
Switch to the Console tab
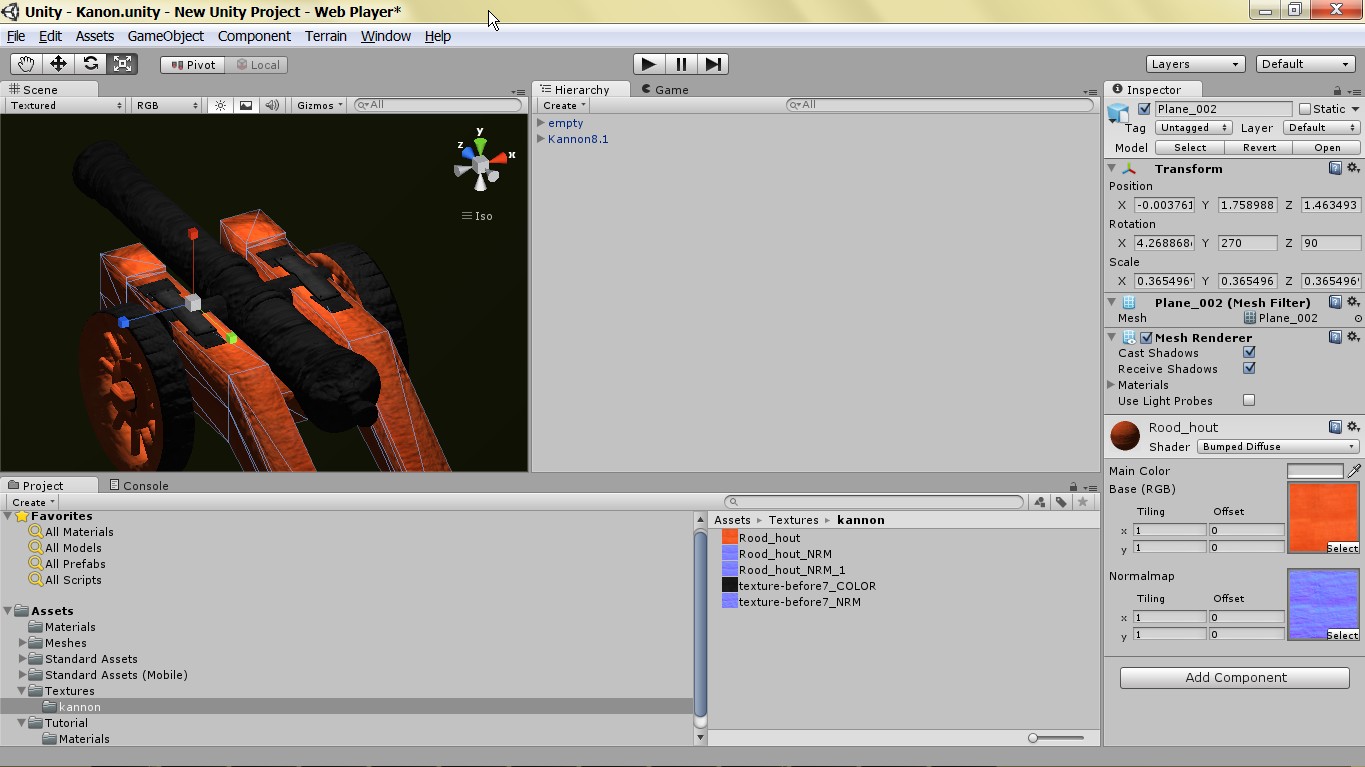tap(138, 485)
